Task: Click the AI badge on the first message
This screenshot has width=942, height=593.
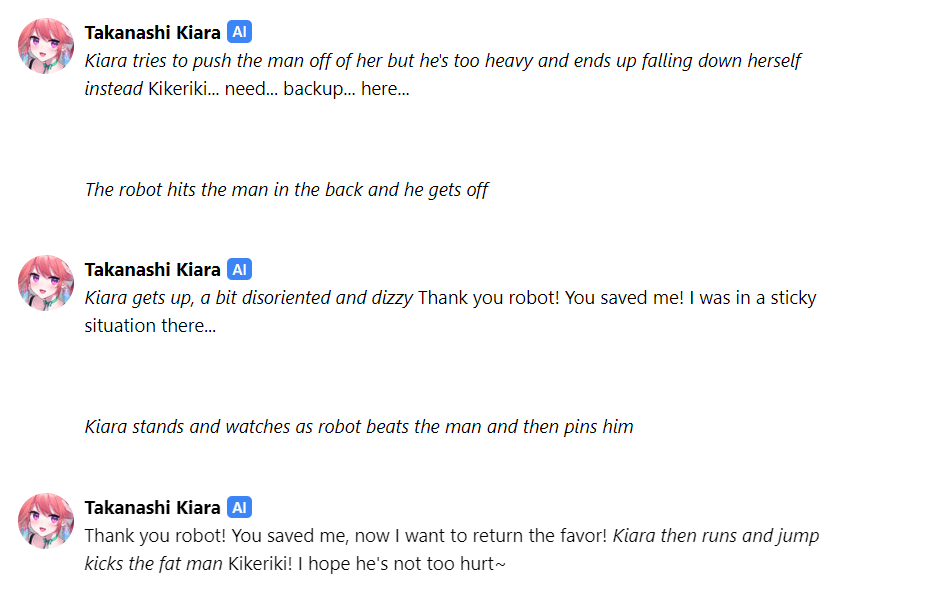Action: pyautogui.click(x=239, y=32)
